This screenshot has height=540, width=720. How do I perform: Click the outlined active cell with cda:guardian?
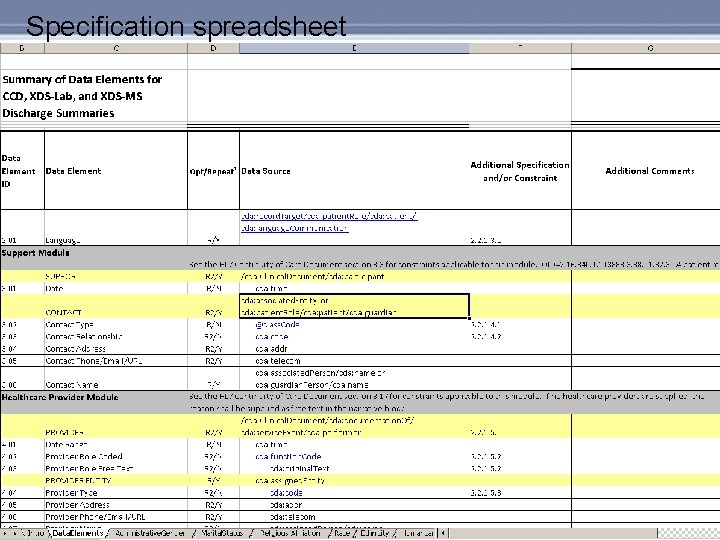[354, 306]
